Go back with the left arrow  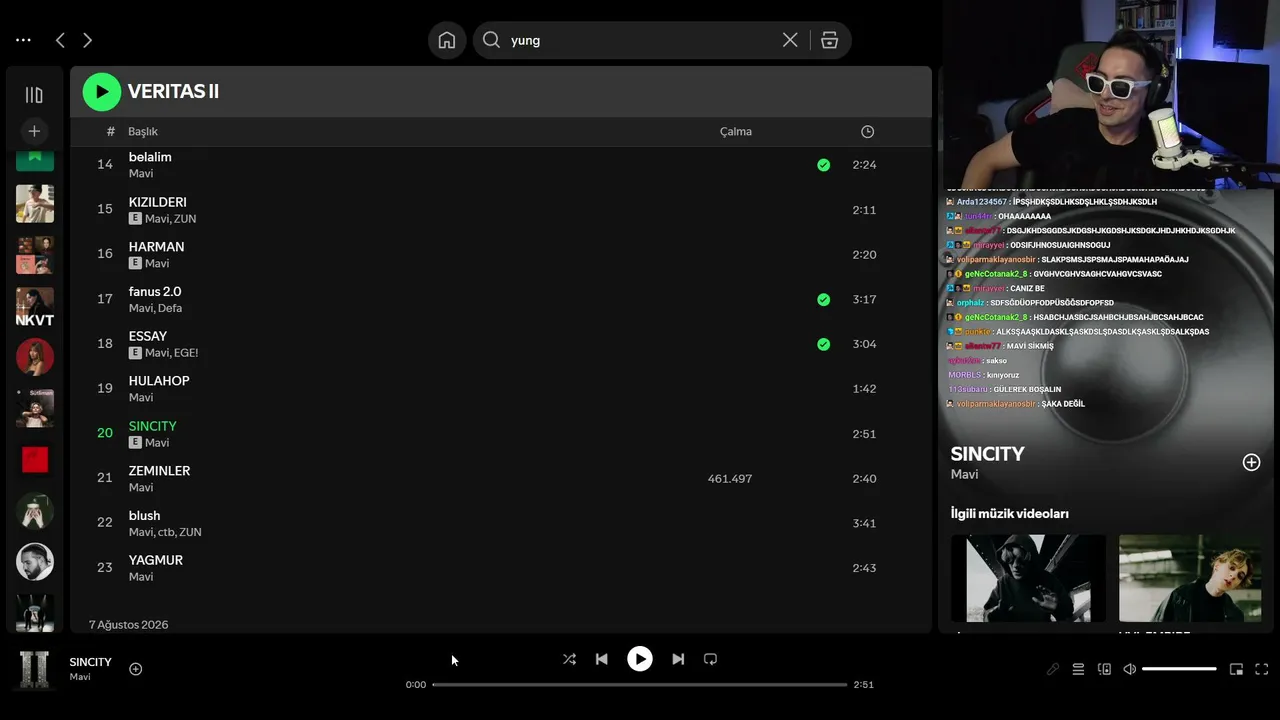coord(60,40)
